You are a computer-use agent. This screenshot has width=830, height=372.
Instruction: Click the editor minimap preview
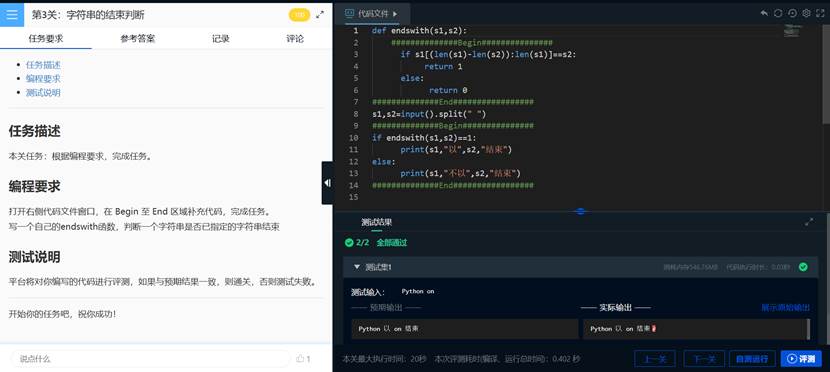pyautogui.click(x=794, y=31)
